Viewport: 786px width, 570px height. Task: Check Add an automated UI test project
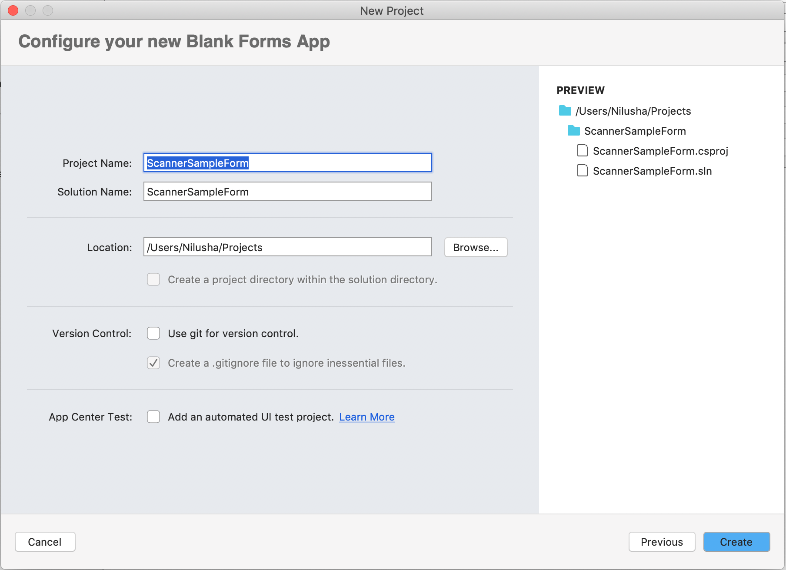(154, 417)
